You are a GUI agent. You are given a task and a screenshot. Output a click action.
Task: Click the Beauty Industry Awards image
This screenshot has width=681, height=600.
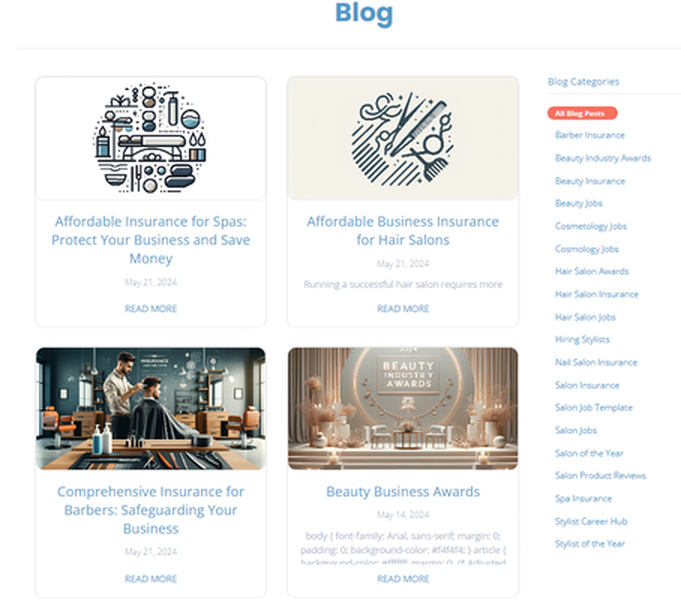403,408
